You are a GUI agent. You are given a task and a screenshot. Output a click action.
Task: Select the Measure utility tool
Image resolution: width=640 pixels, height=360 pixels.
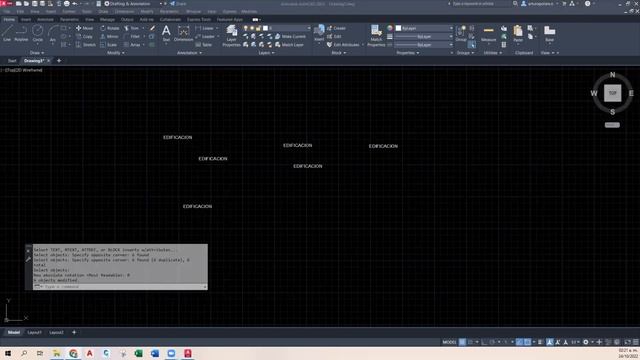pyautogui.click(x=488, y=34)
